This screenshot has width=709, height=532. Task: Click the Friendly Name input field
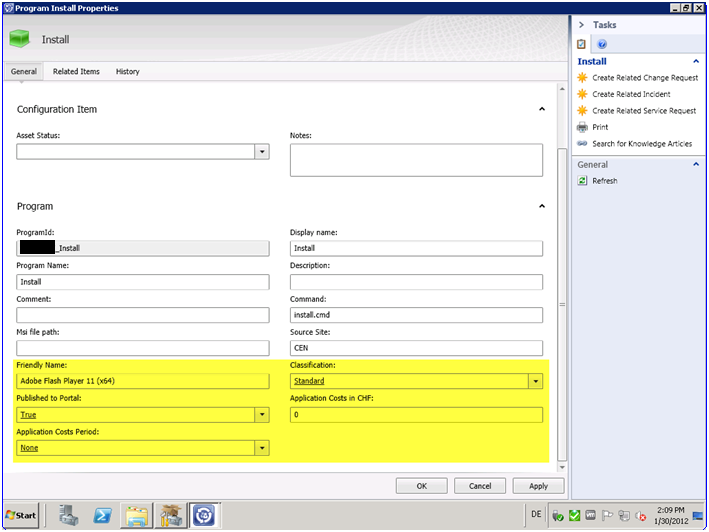click(x=143, y=381)
